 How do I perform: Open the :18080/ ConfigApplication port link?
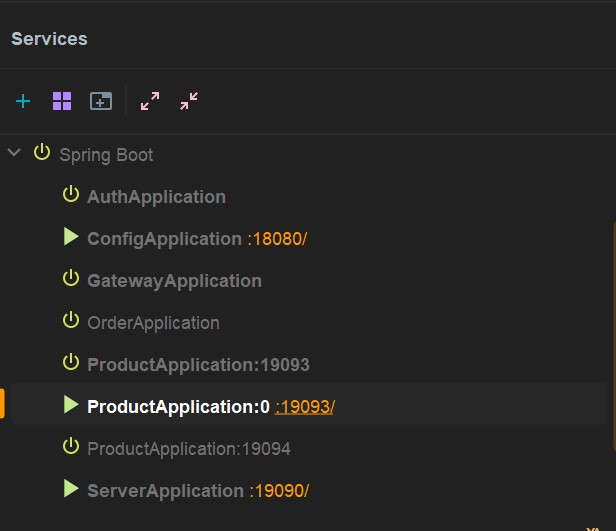pyautogui.click(x=277, y=239)
